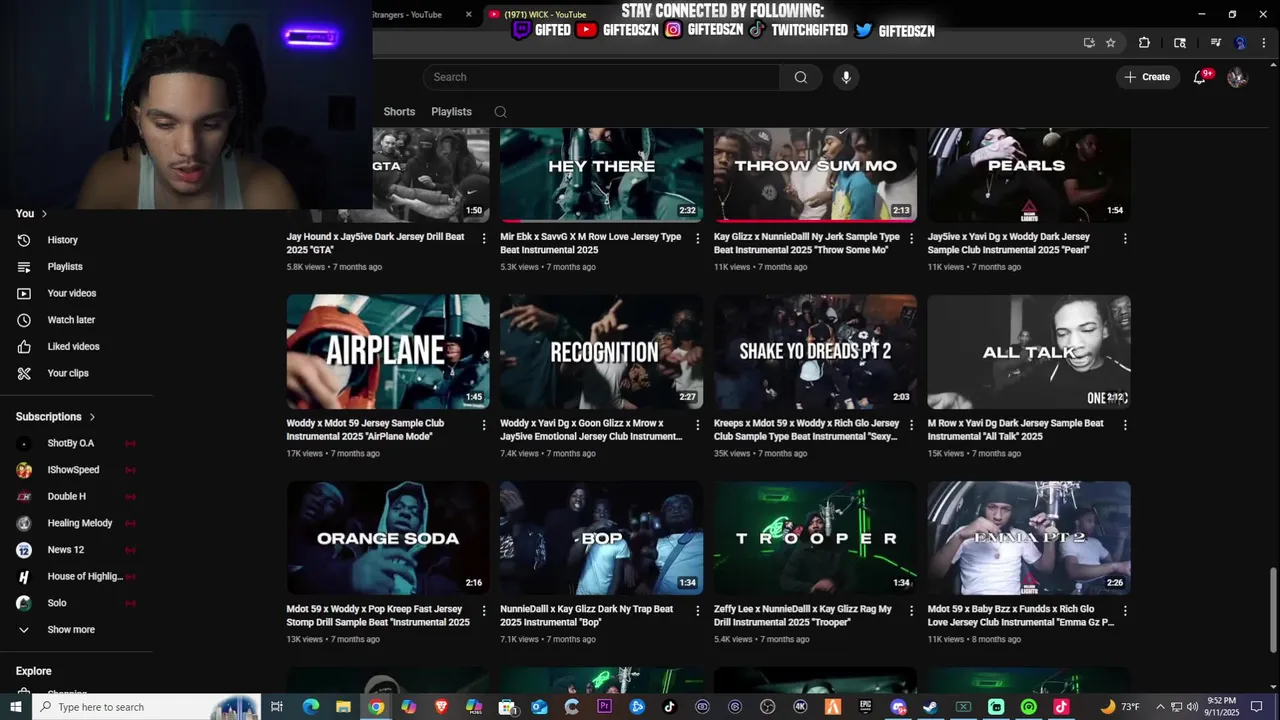Open options menu for "GTA" video

point(484,239)
